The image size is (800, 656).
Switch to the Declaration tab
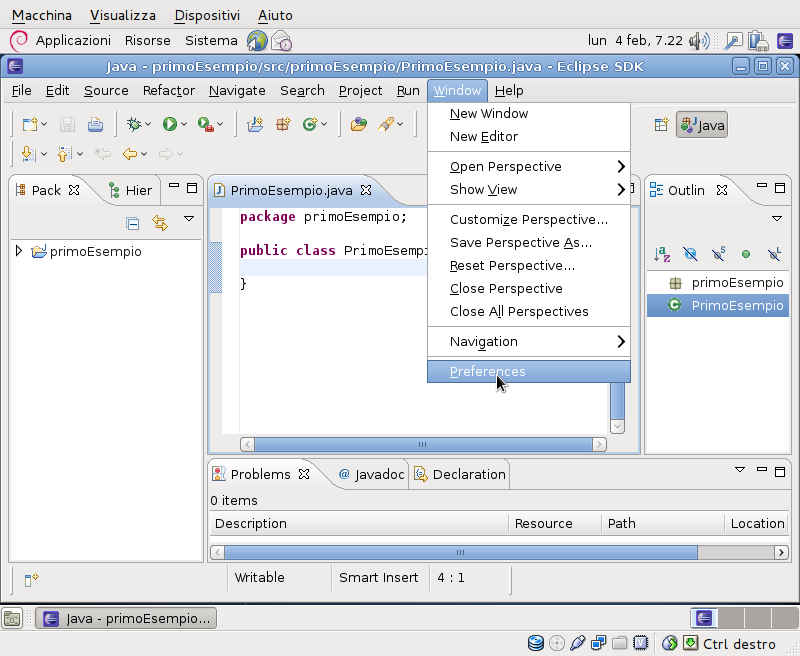click(x=460, y=474)
